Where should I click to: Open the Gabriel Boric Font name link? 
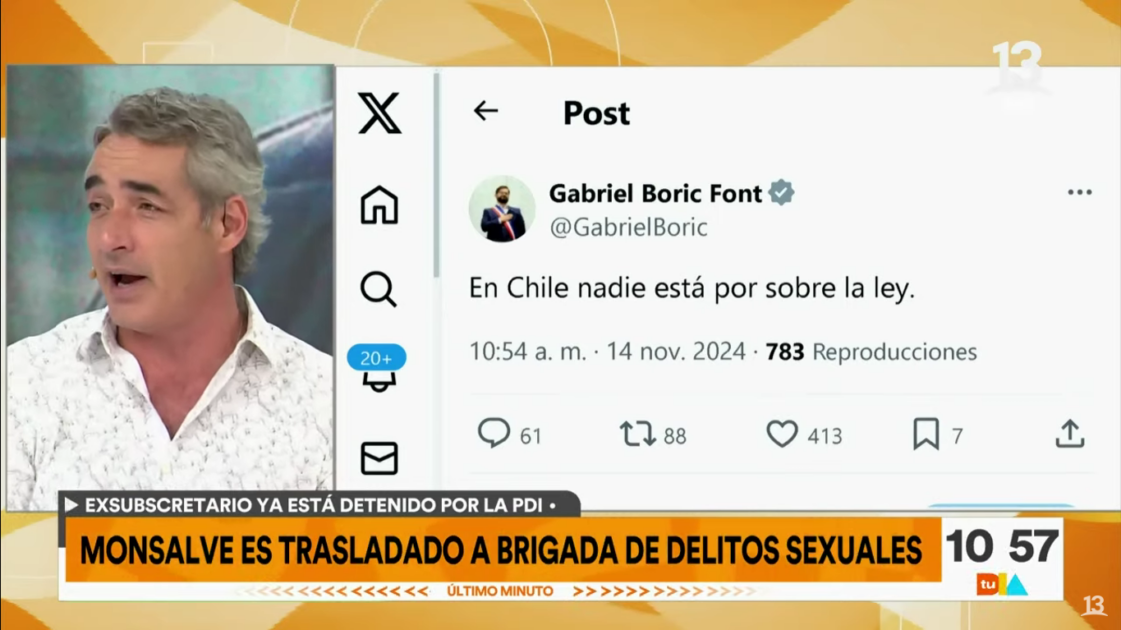(656, 193)
